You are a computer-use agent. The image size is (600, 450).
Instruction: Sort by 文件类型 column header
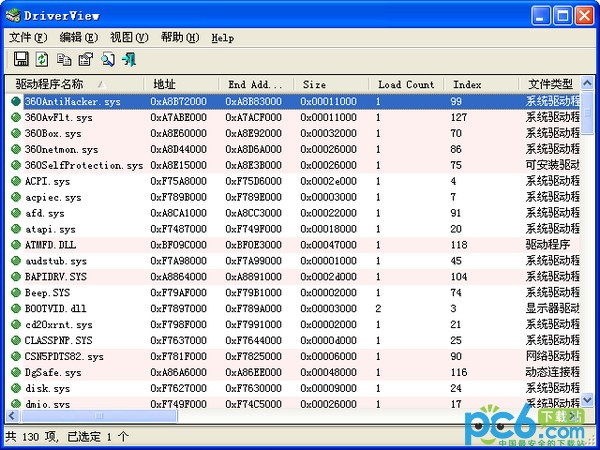(549, 84)
